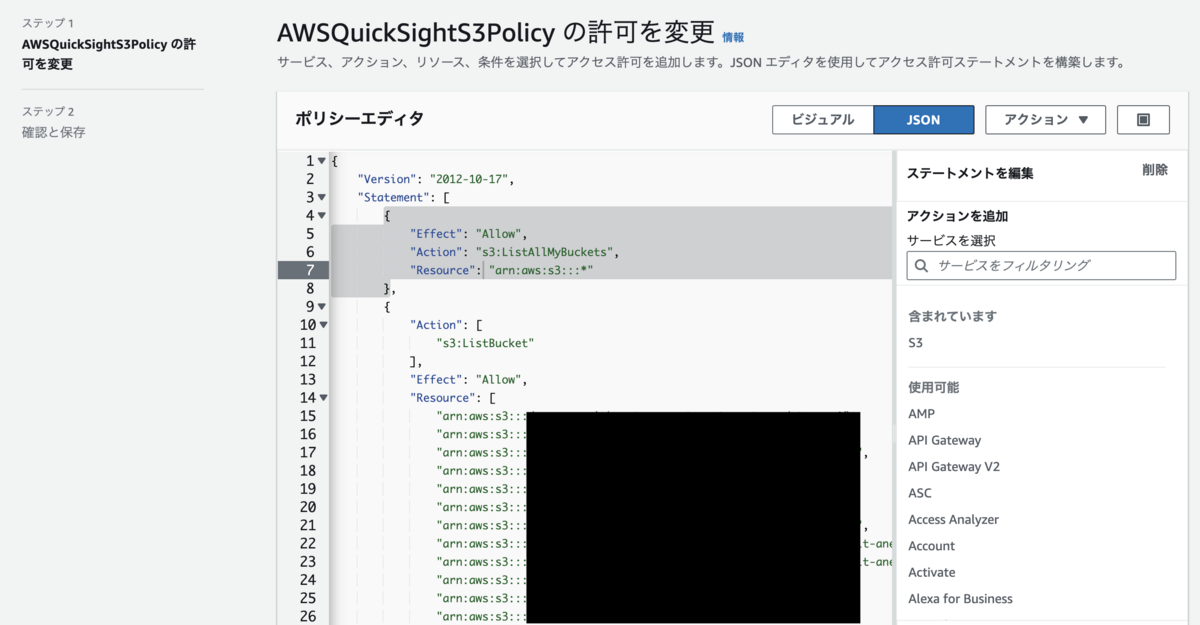The image size is (1200, 625).
Task: Collapse the Statement array fold arrow on line 3
Action: click(321, 197)
